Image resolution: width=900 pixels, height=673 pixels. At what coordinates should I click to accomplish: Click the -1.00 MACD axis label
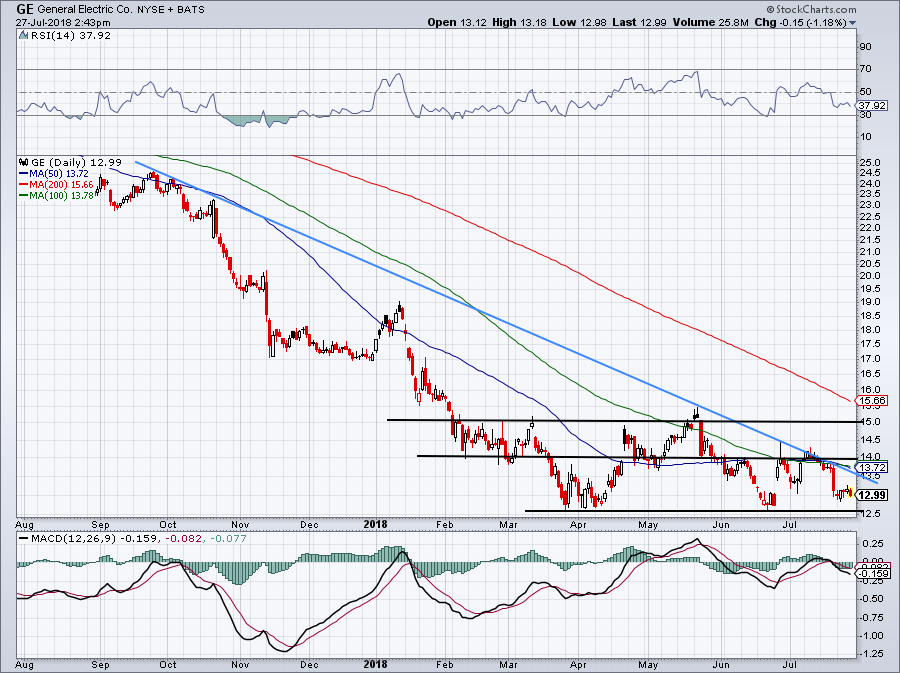tap(871, 636)
